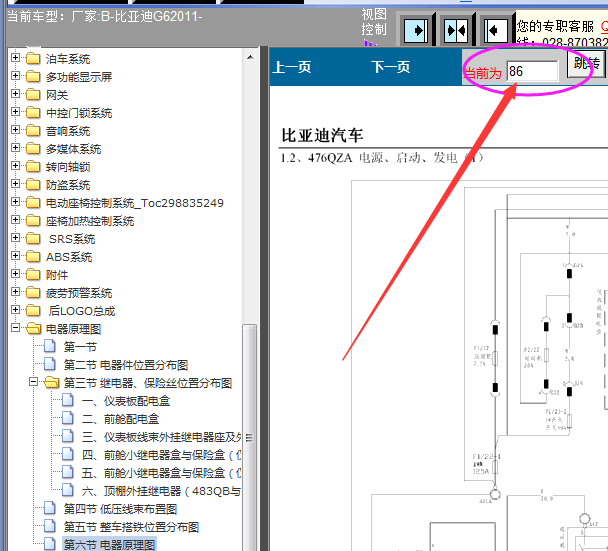
Task: Click the document icon beside 第一节
Action: click(x=50, y=346)
